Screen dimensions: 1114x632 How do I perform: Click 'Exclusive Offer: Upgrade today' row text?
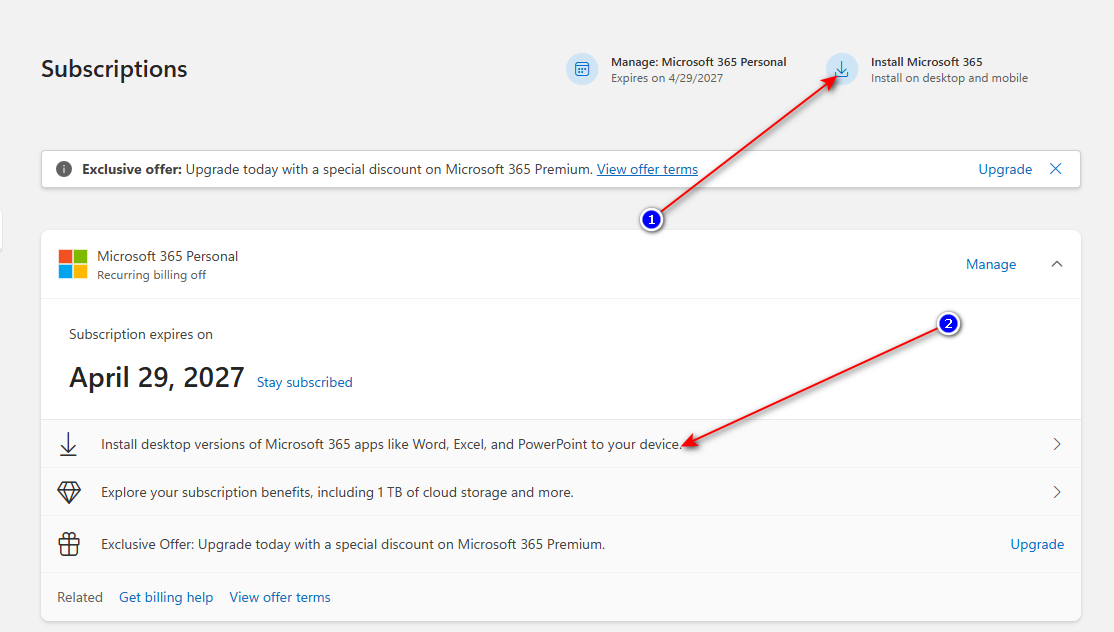tap(353, 544)
